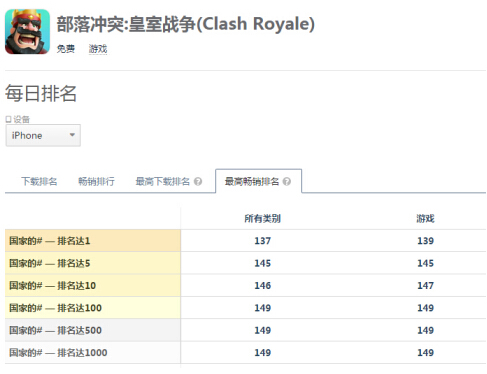This screenshot has width=487, height=374.
Task: Select the 国家的# — 排名达1 row
Action: 245,241
